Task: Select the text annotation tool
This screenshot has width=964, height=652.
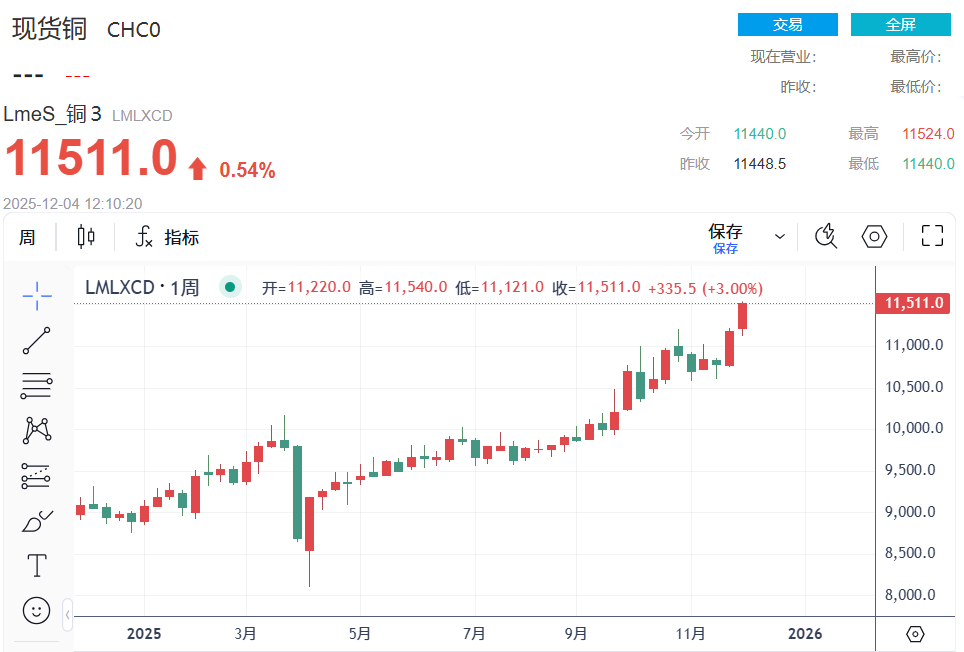Action: tap(37, 566)
